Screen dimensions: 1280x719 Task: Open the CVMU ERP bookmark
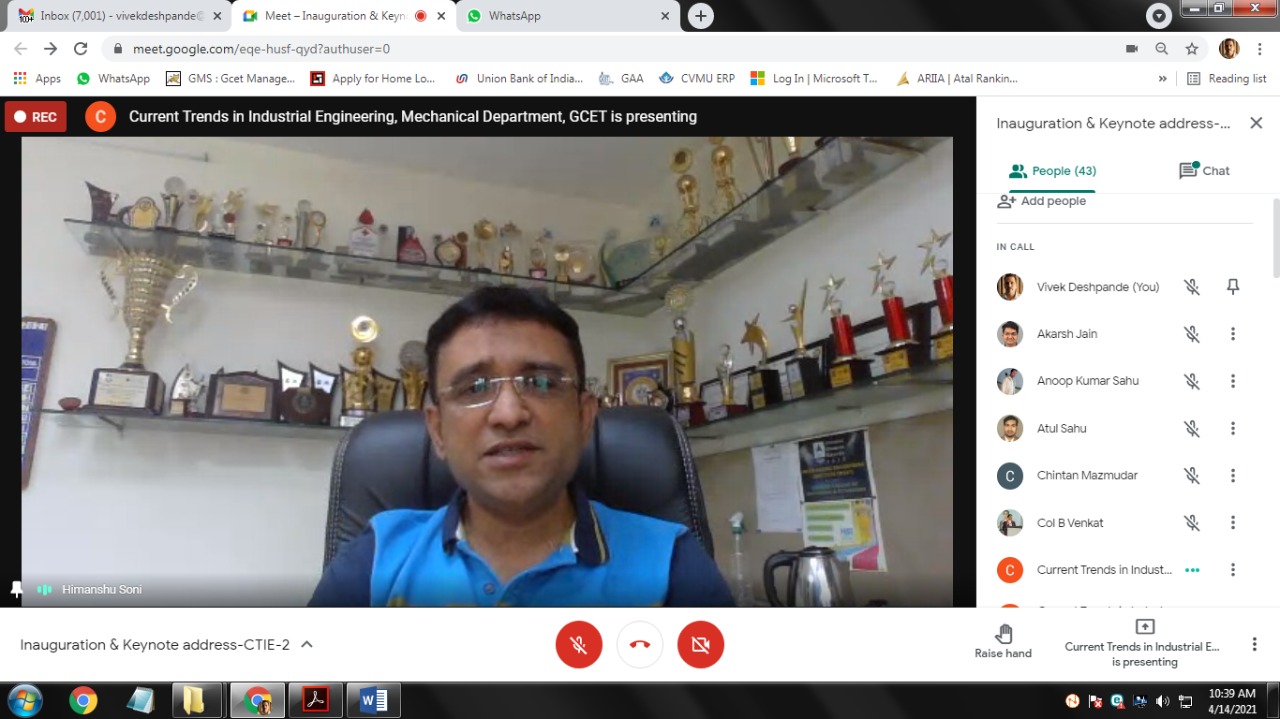coord(697,78)
